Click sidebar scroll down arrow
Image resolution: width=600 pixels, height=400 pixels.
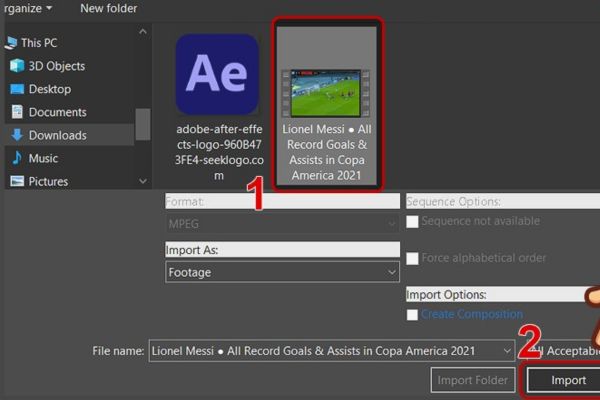point(143,181)
